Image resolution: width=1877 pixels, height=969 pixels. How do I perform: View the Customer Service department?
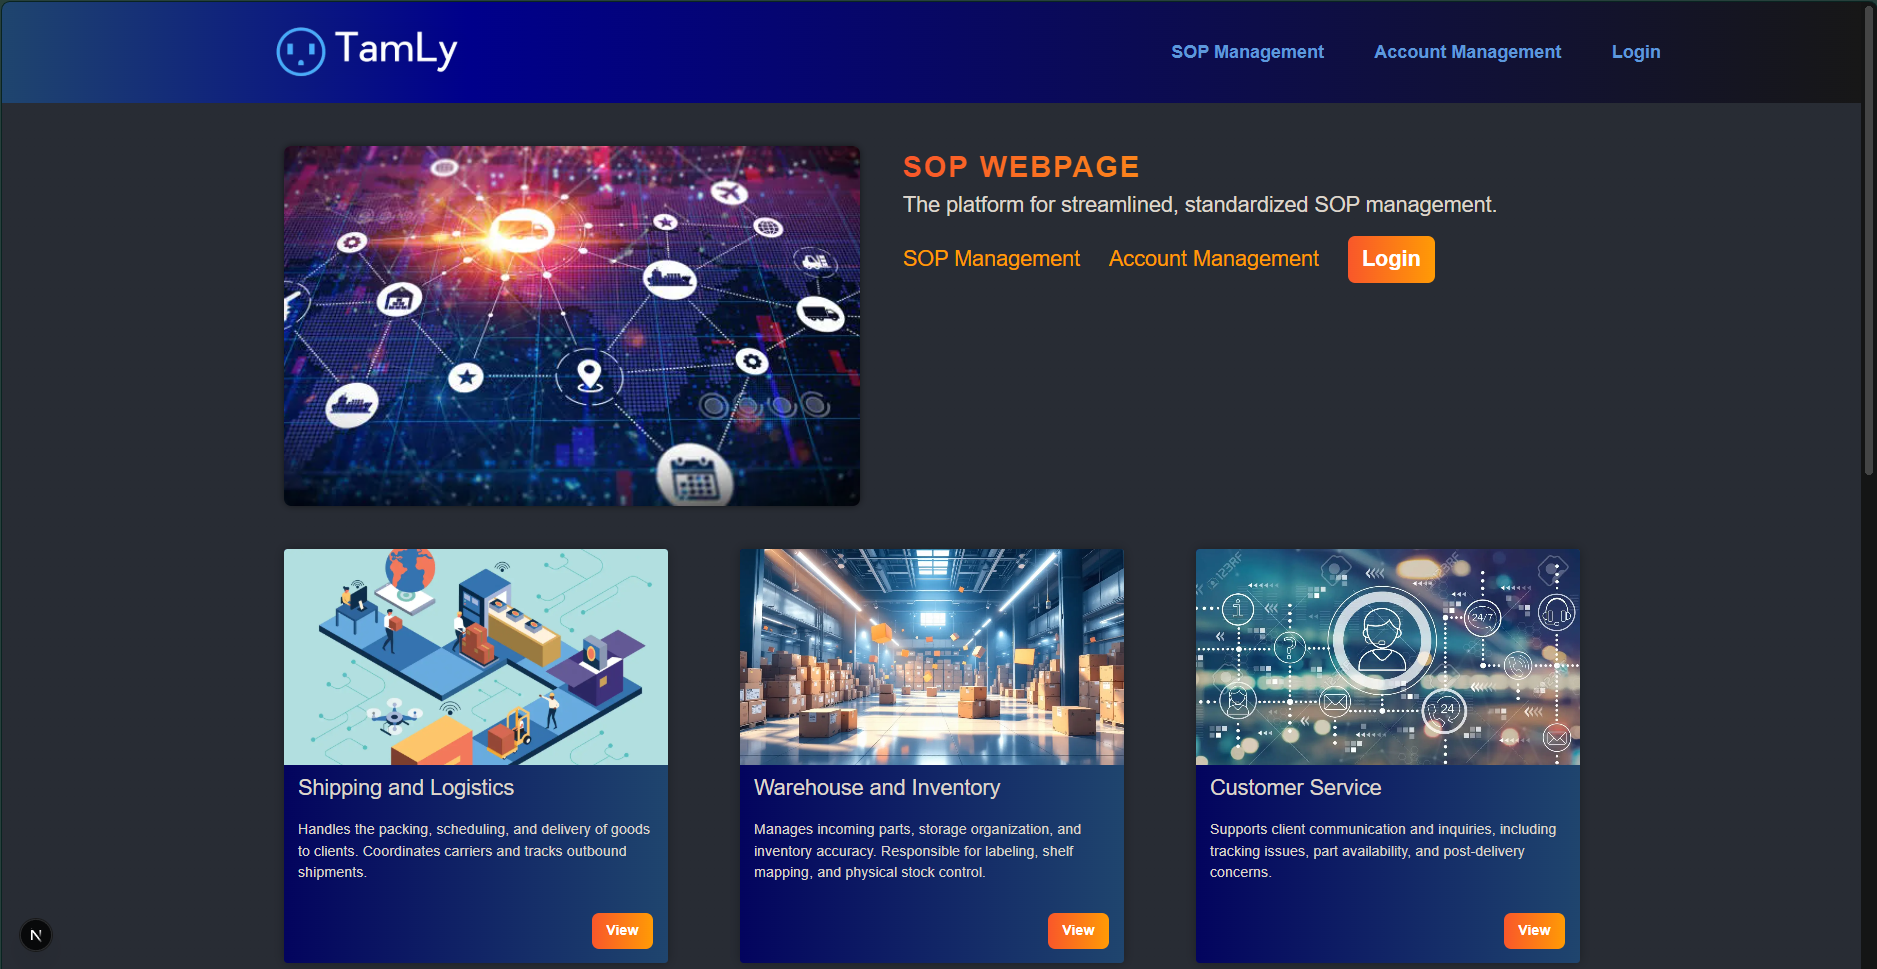[x=1534, y=931]
